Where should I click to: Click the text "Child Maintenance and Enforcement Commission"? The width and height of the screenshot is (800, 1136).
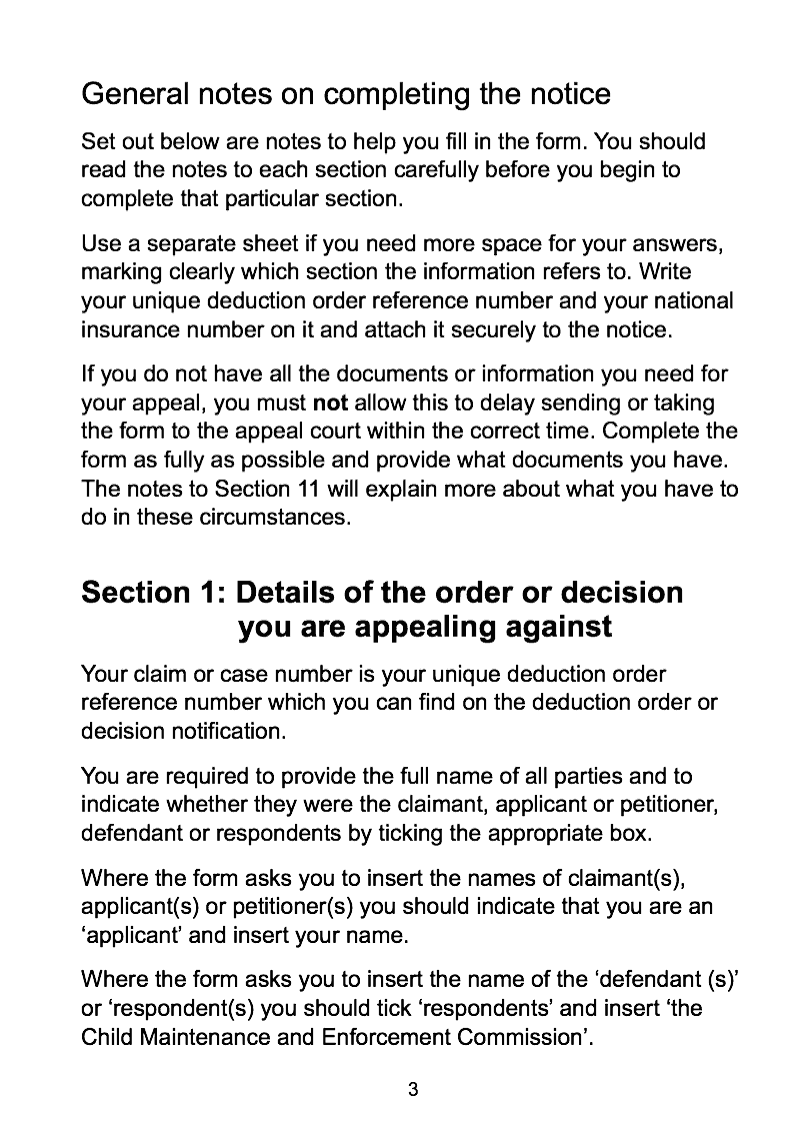(335, 1036)
